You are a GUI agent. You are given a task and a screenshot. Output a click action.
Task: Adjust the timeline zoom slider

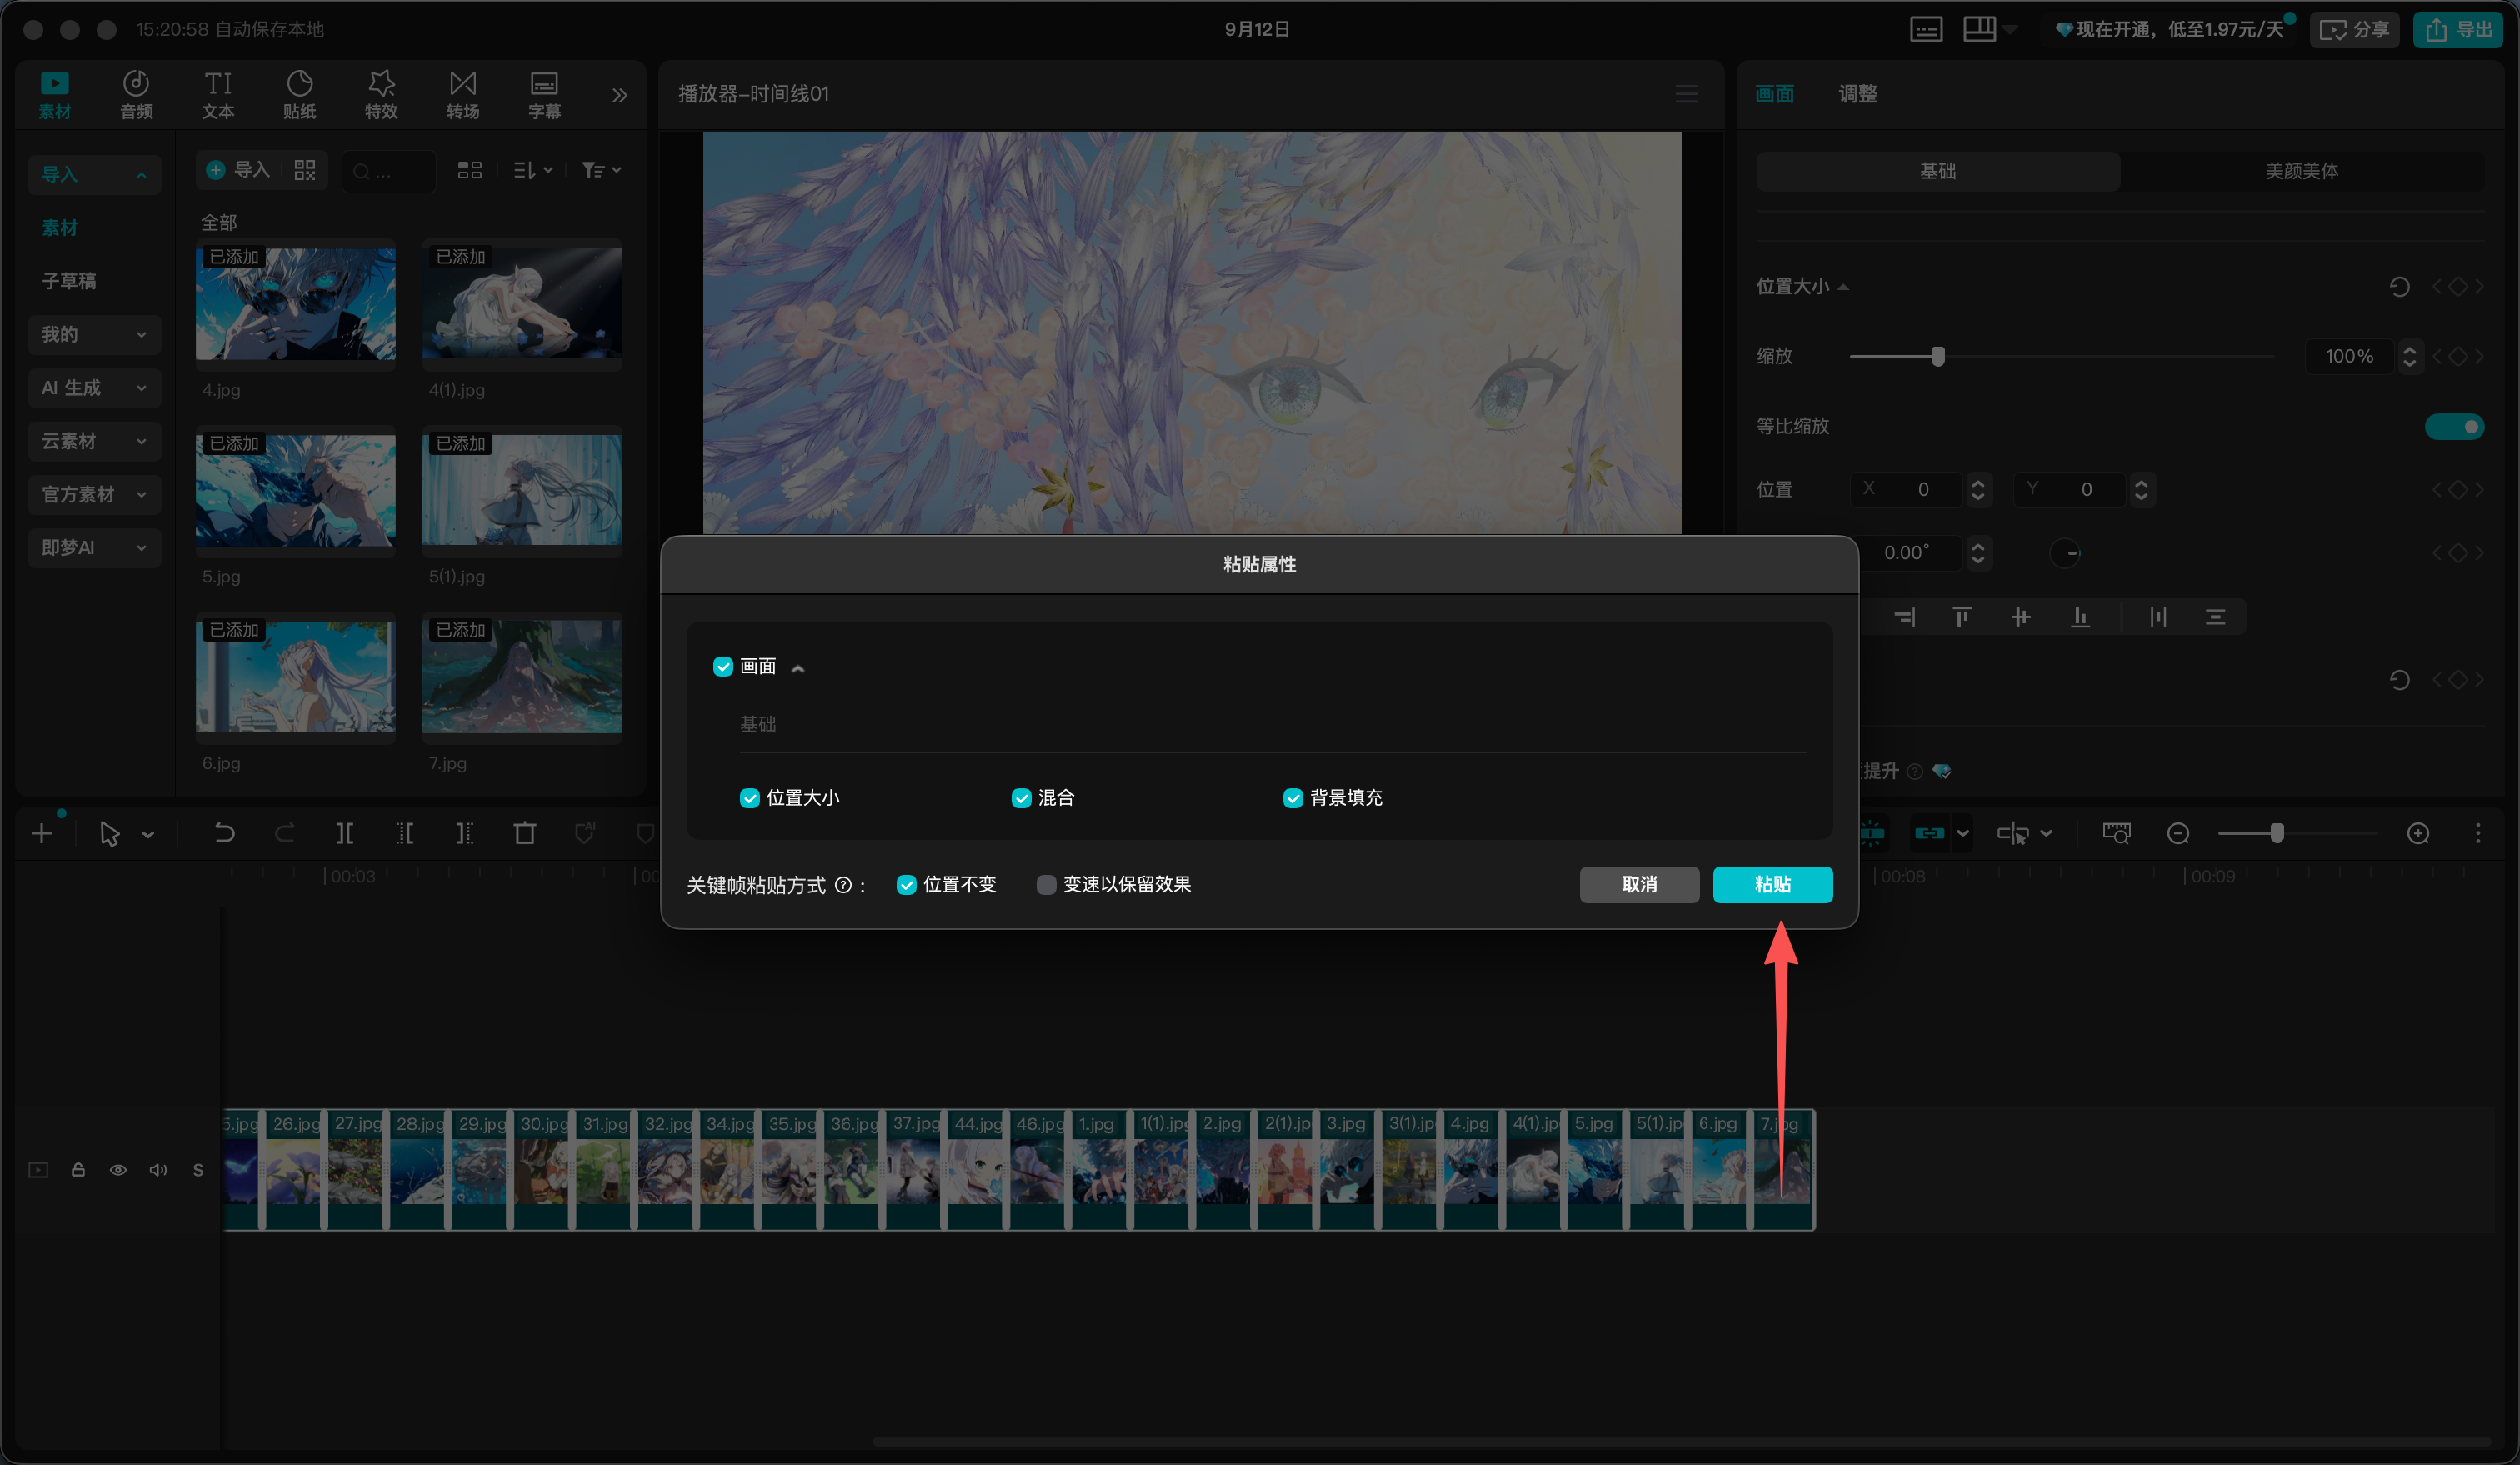pyautogui.click(x=2277, y=833)
